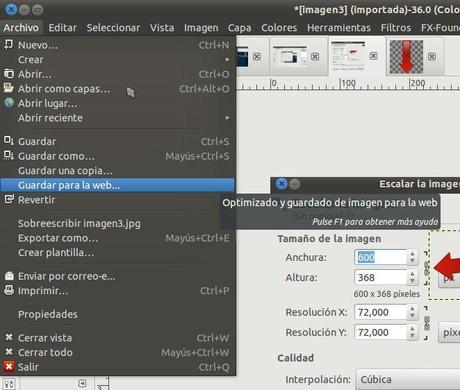Screen dimensions: 460x390
Task: Open the Seleccionar menu
Action: [x=113, y=27]
